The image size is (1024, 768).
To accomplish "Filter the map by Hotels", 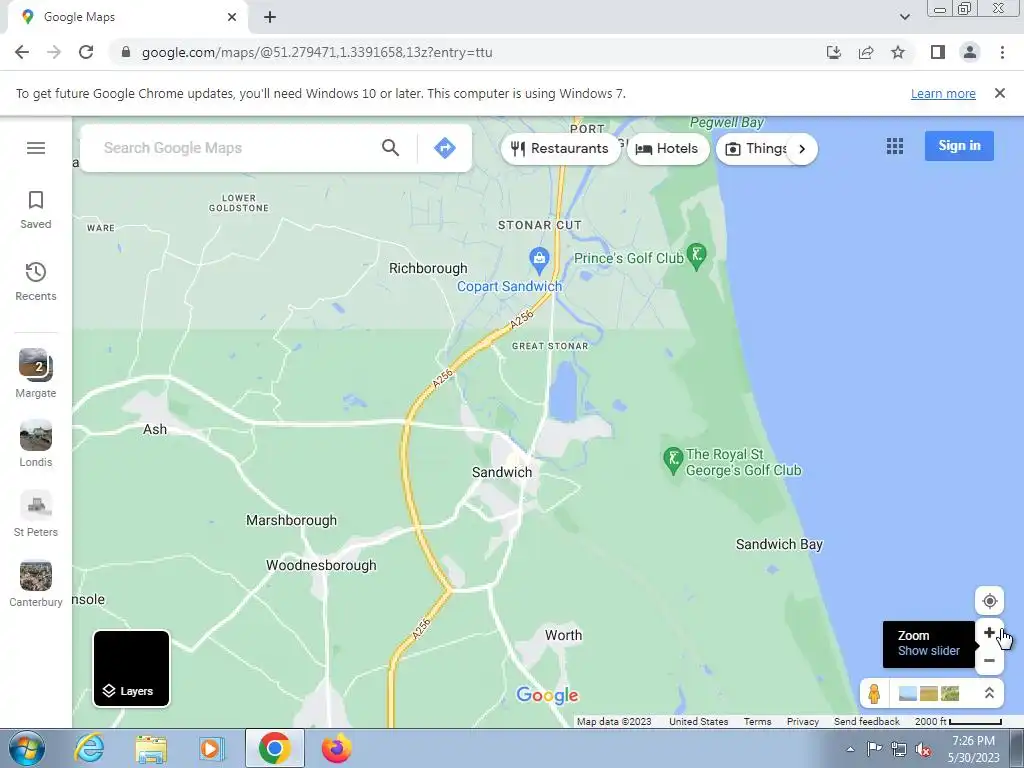I will pos(667,149).
